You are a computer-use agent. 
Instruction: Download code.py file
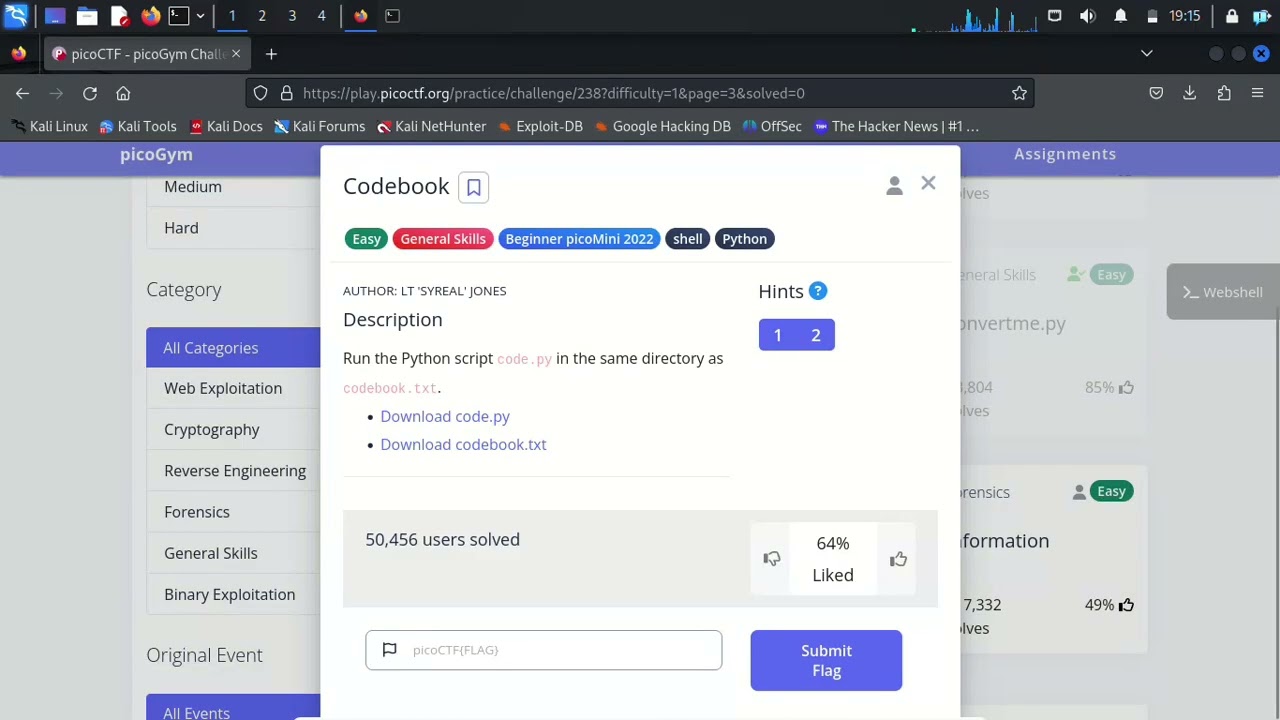tap(445, 416)
